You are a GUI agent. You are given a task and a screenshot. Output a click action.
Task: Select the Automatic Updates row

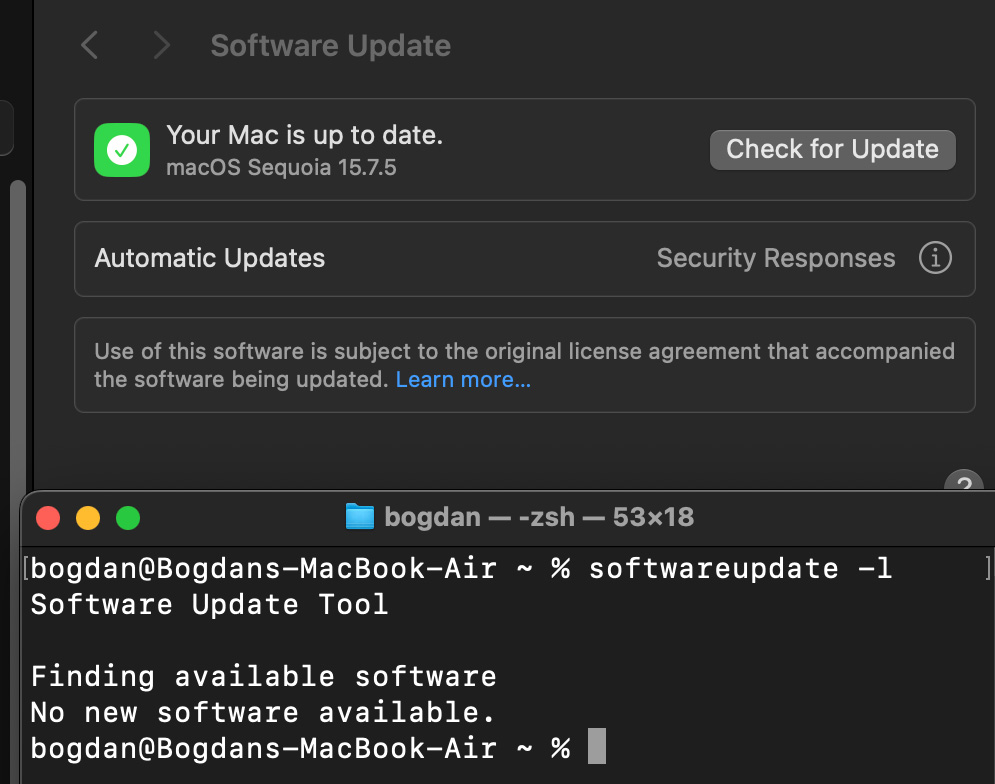point(525,258)
